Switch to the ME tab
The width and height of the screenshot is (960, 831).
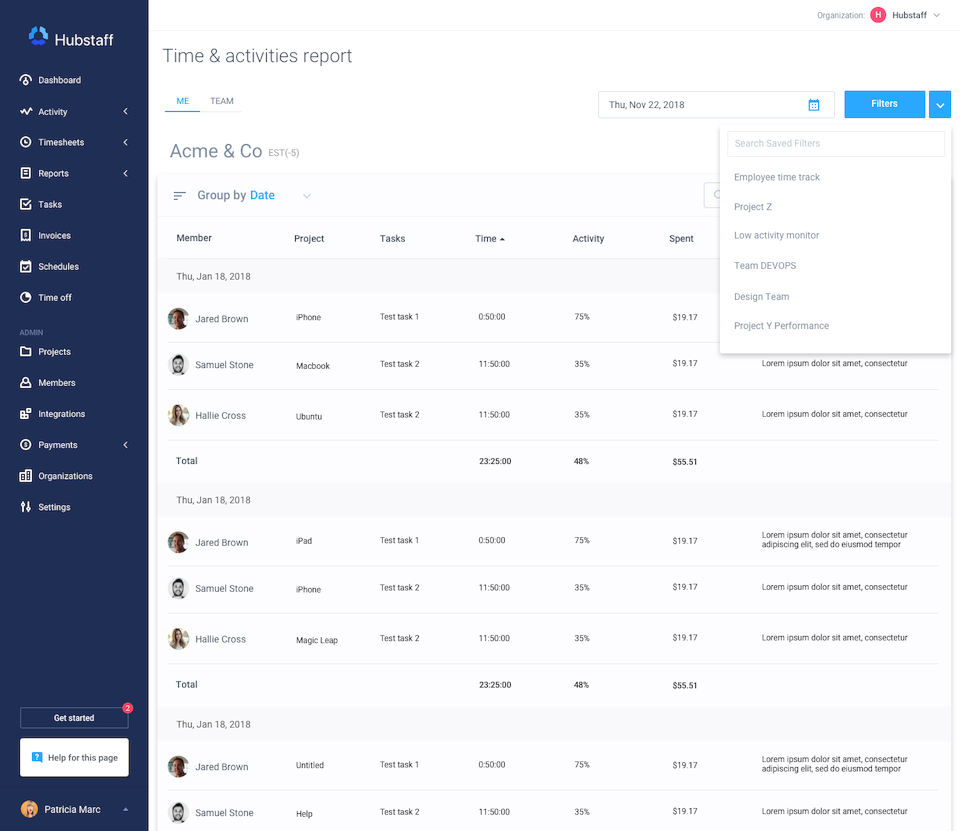pyautogui.click(x=182, y=101)
